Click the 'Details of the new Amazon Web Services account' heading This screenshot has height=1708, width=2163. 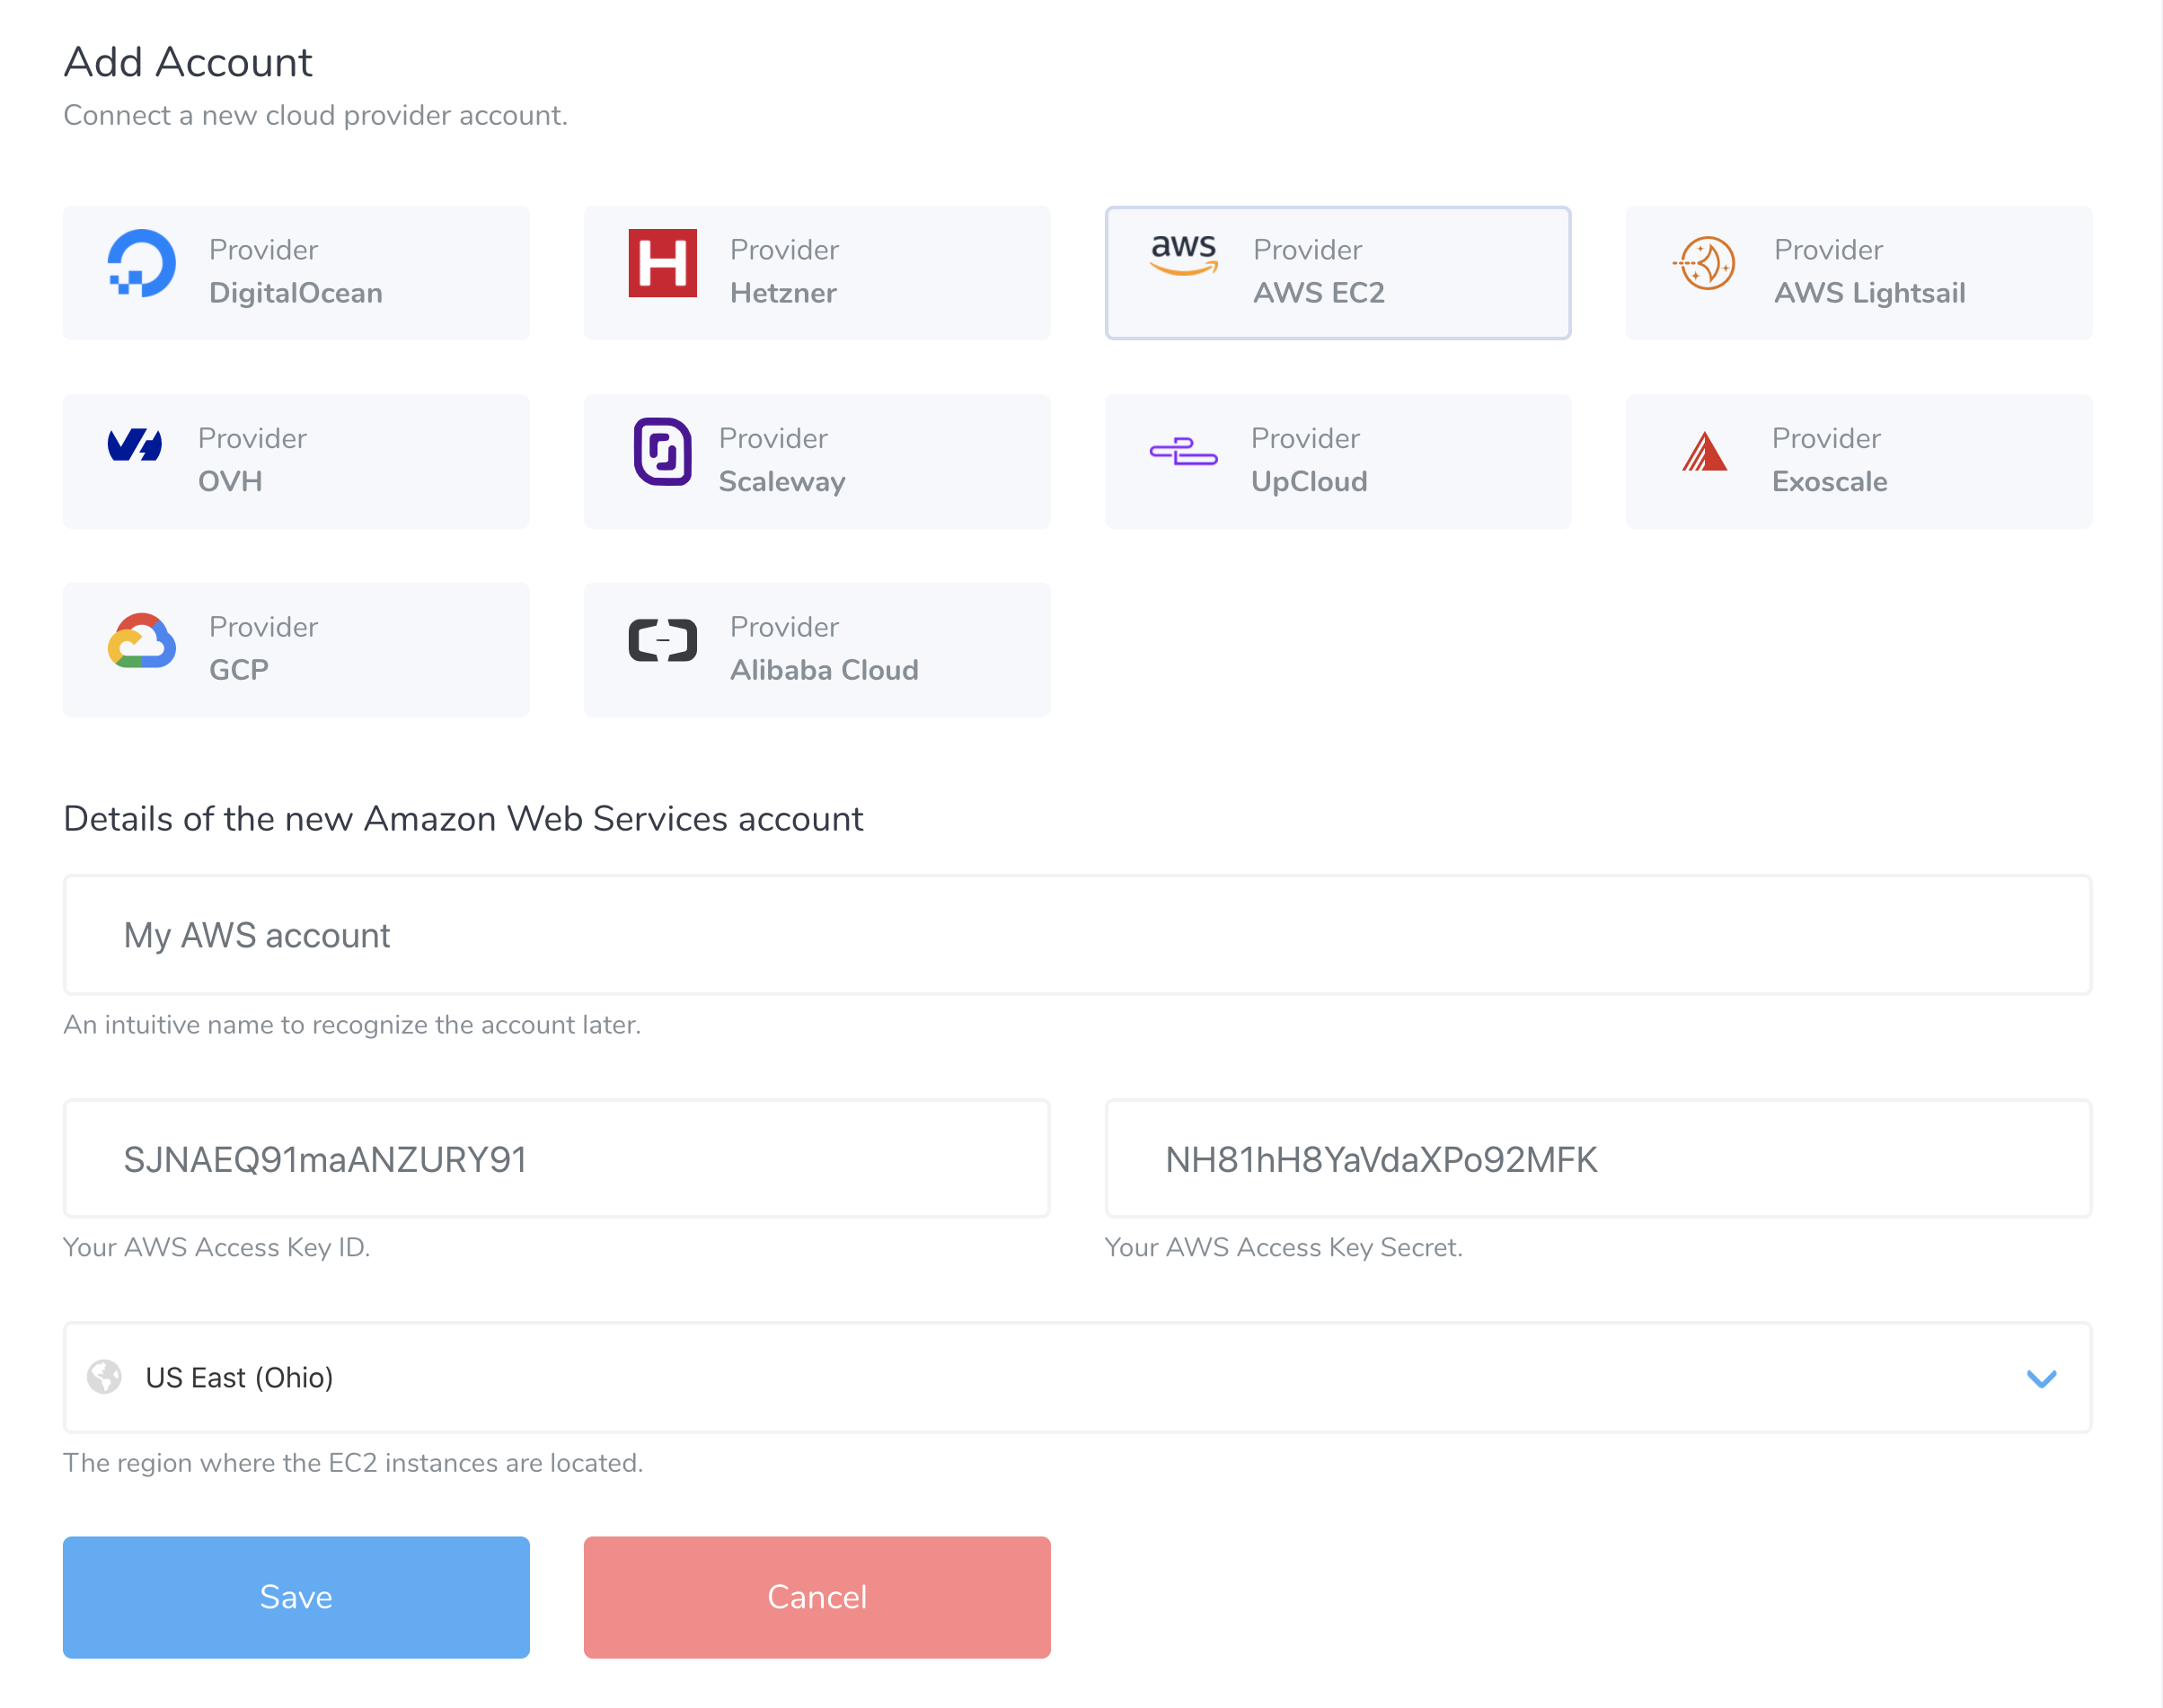[x=463, y=819]
